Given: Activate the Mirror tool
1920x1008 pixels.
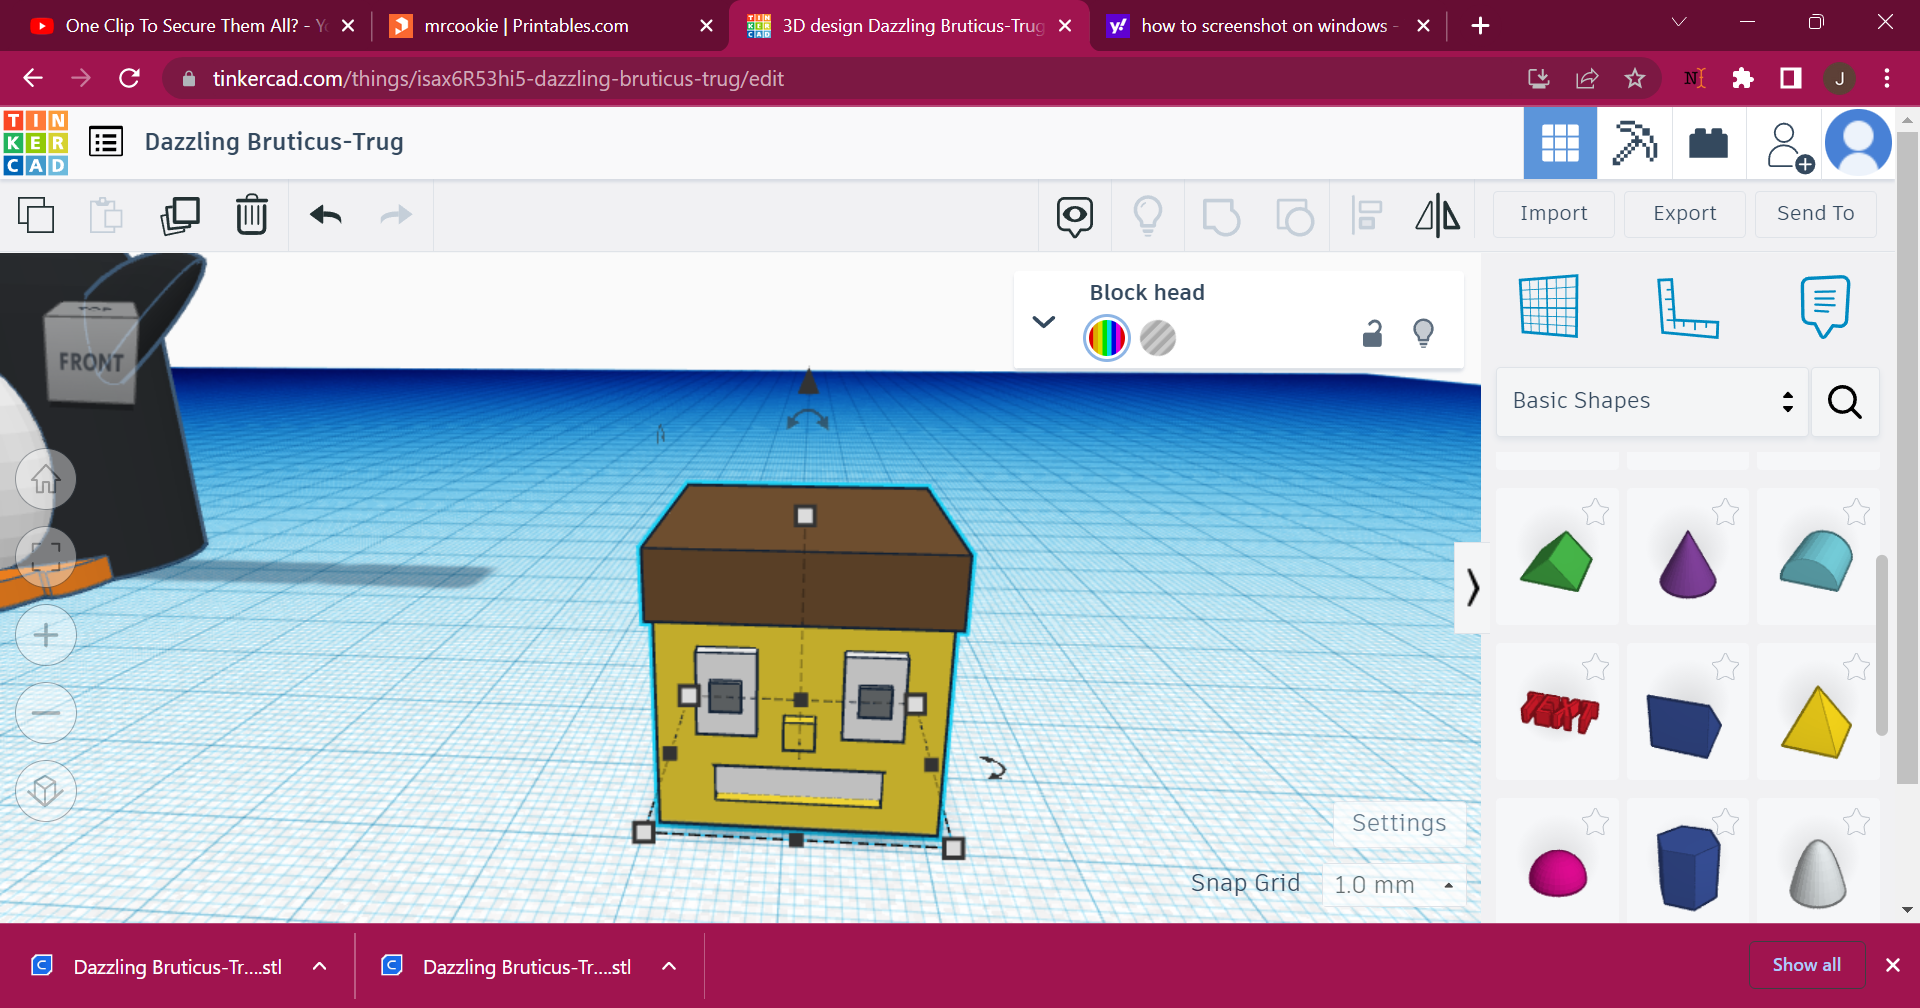Looking at the screenshot, I should click(1438, 215).
